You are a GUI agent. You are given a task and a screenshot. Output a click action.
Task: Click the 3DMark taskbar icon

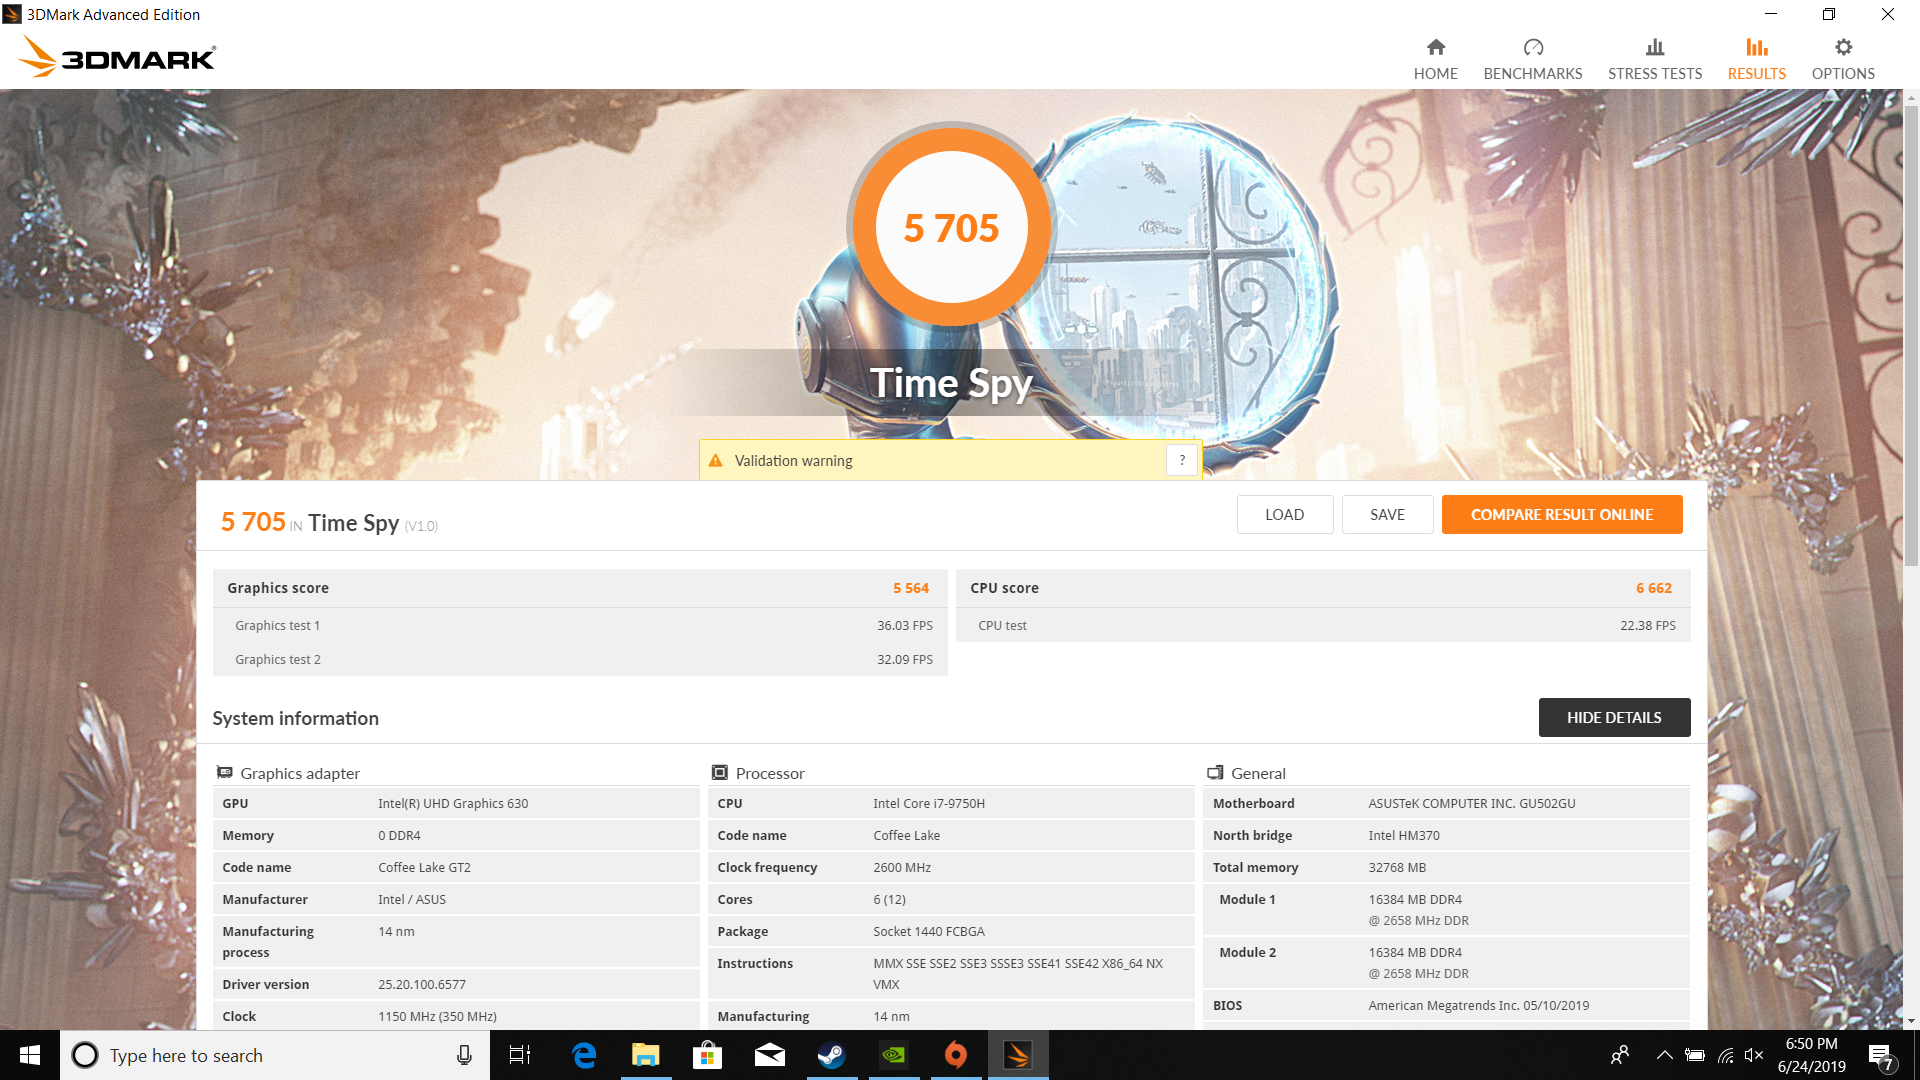click(1018, 1055)
